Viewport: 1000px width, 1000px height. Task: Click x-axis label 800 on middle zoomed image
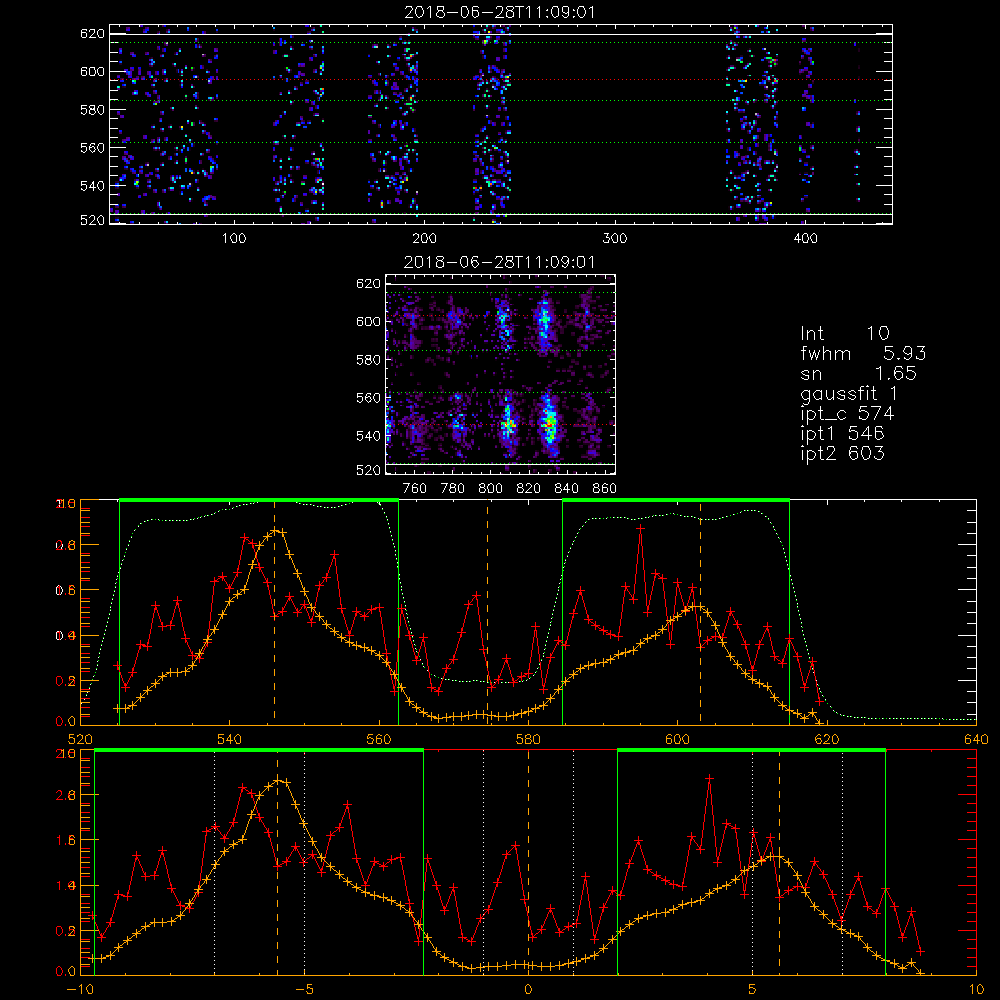[x=490, y=489]
